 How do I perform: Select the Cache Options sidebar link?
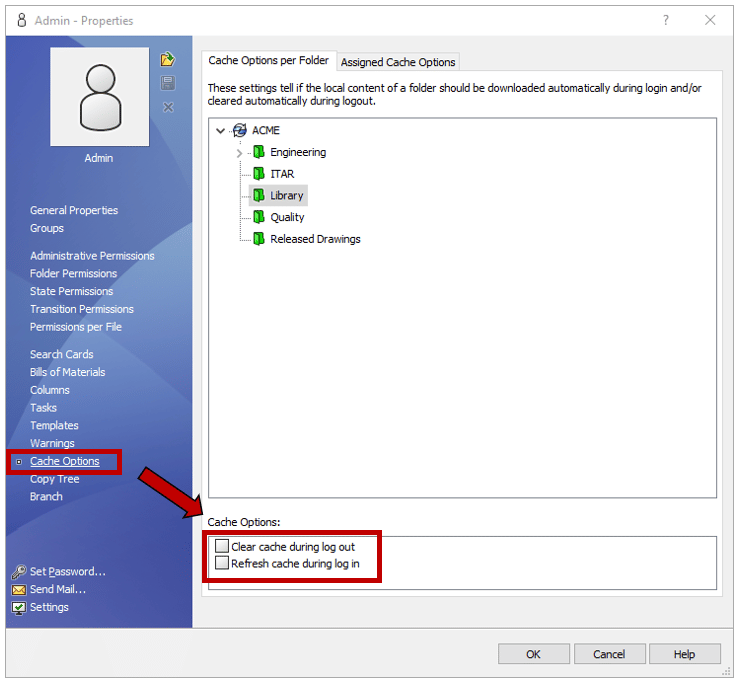[x=65, y=461]
